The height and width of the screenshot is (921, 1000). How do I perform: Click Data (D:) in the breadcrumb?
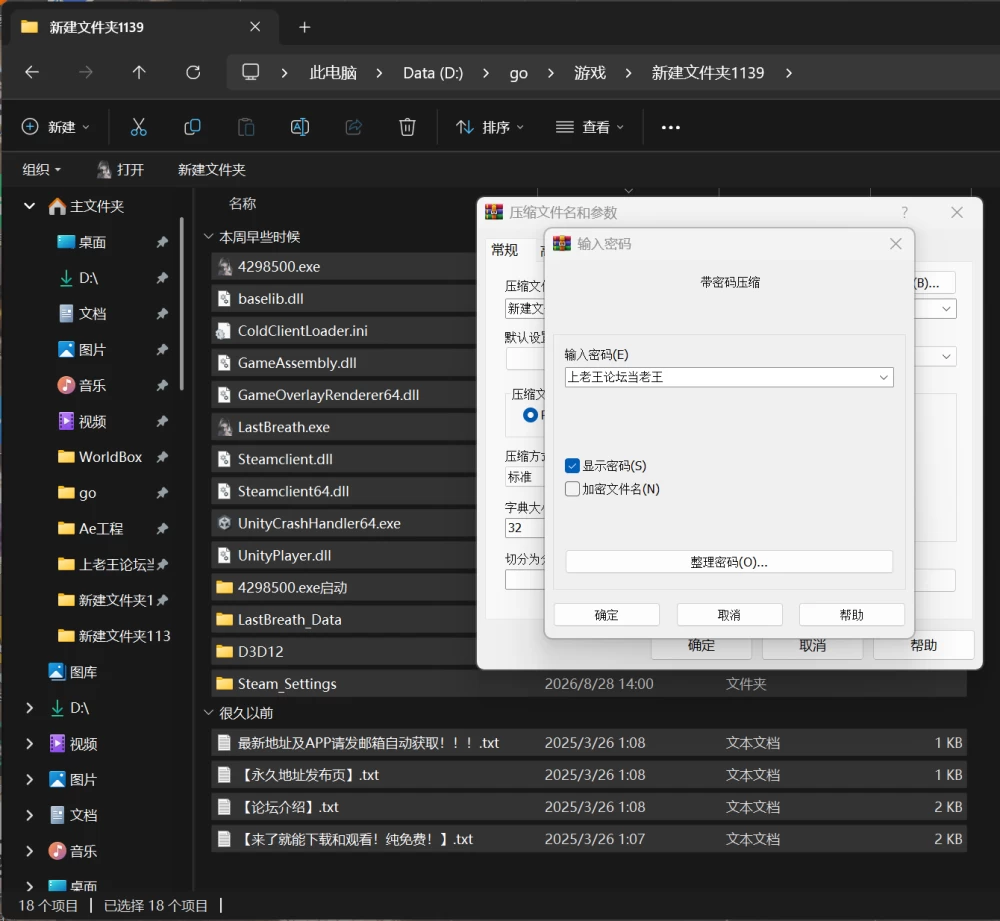pos(433,72)
